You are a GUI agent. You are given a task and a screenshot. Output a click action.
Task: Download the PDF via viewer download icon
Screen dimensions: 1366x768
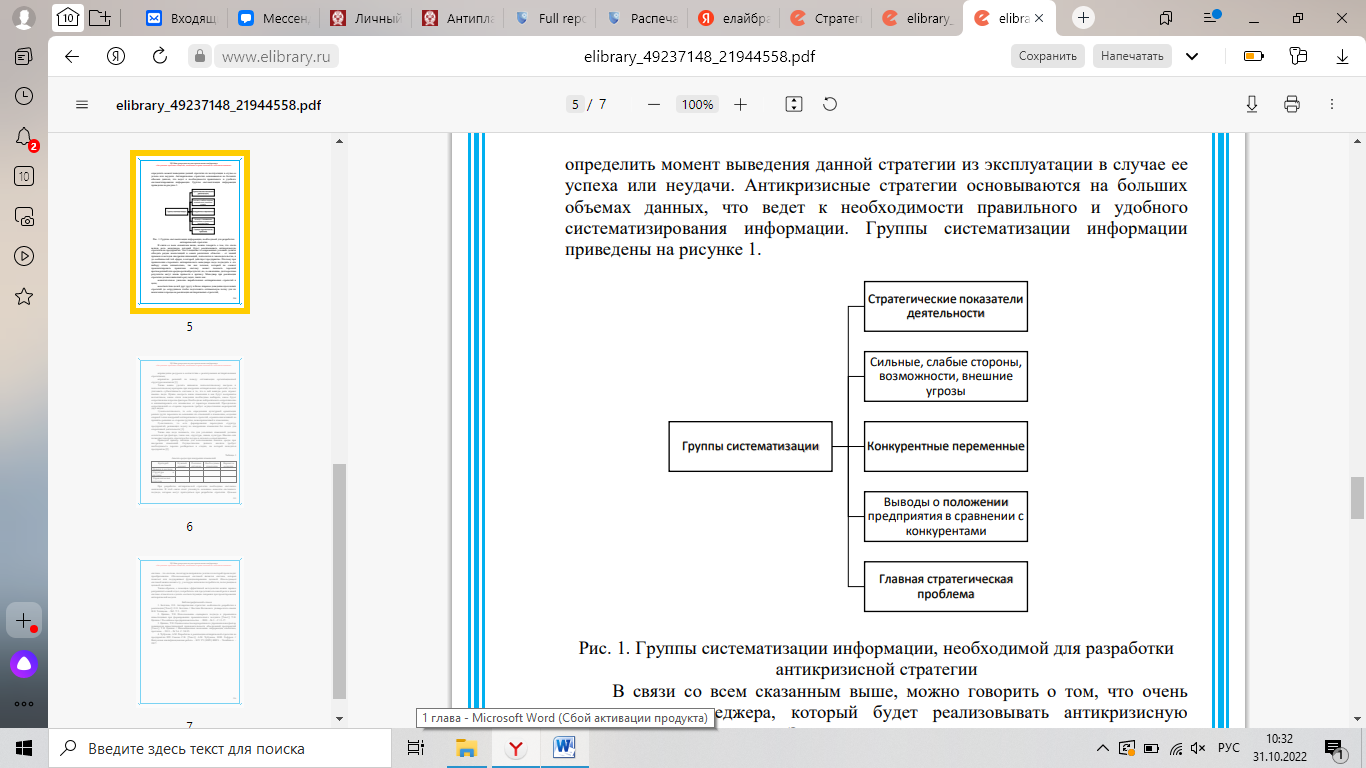coord(1252,103)
